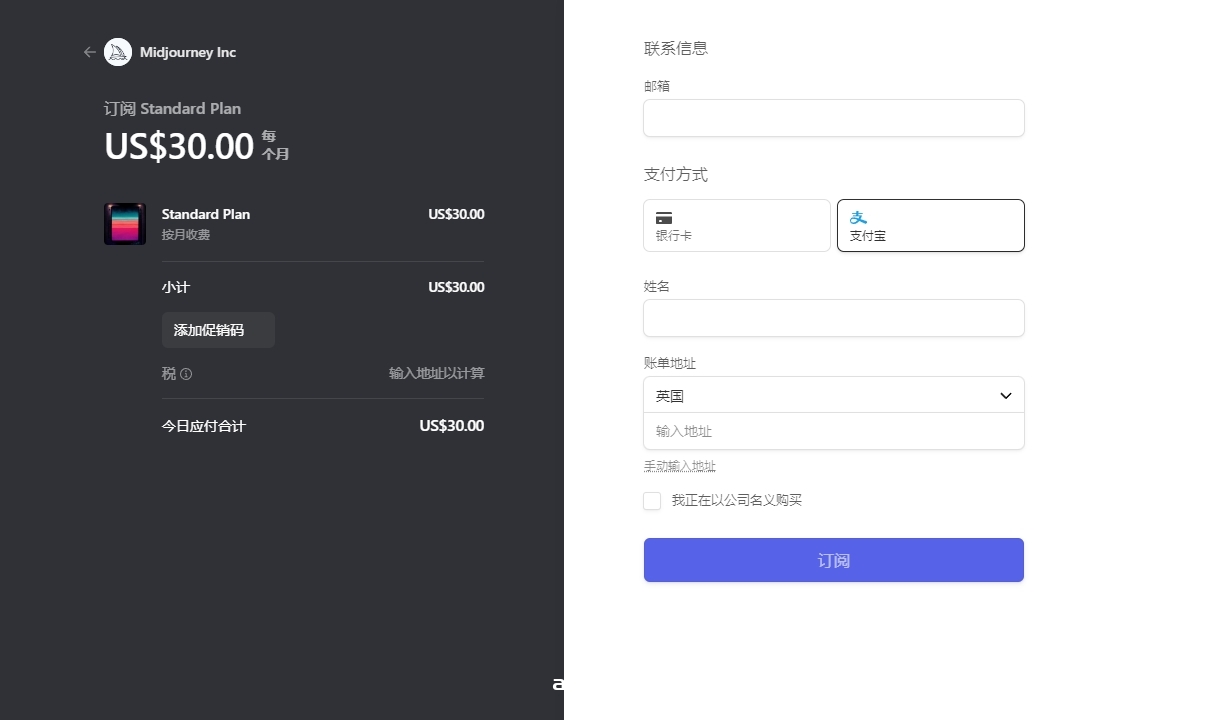1211x720 pixels.
Task: Open the 英国 country dropdown
Action: click(x=833, y=395)
